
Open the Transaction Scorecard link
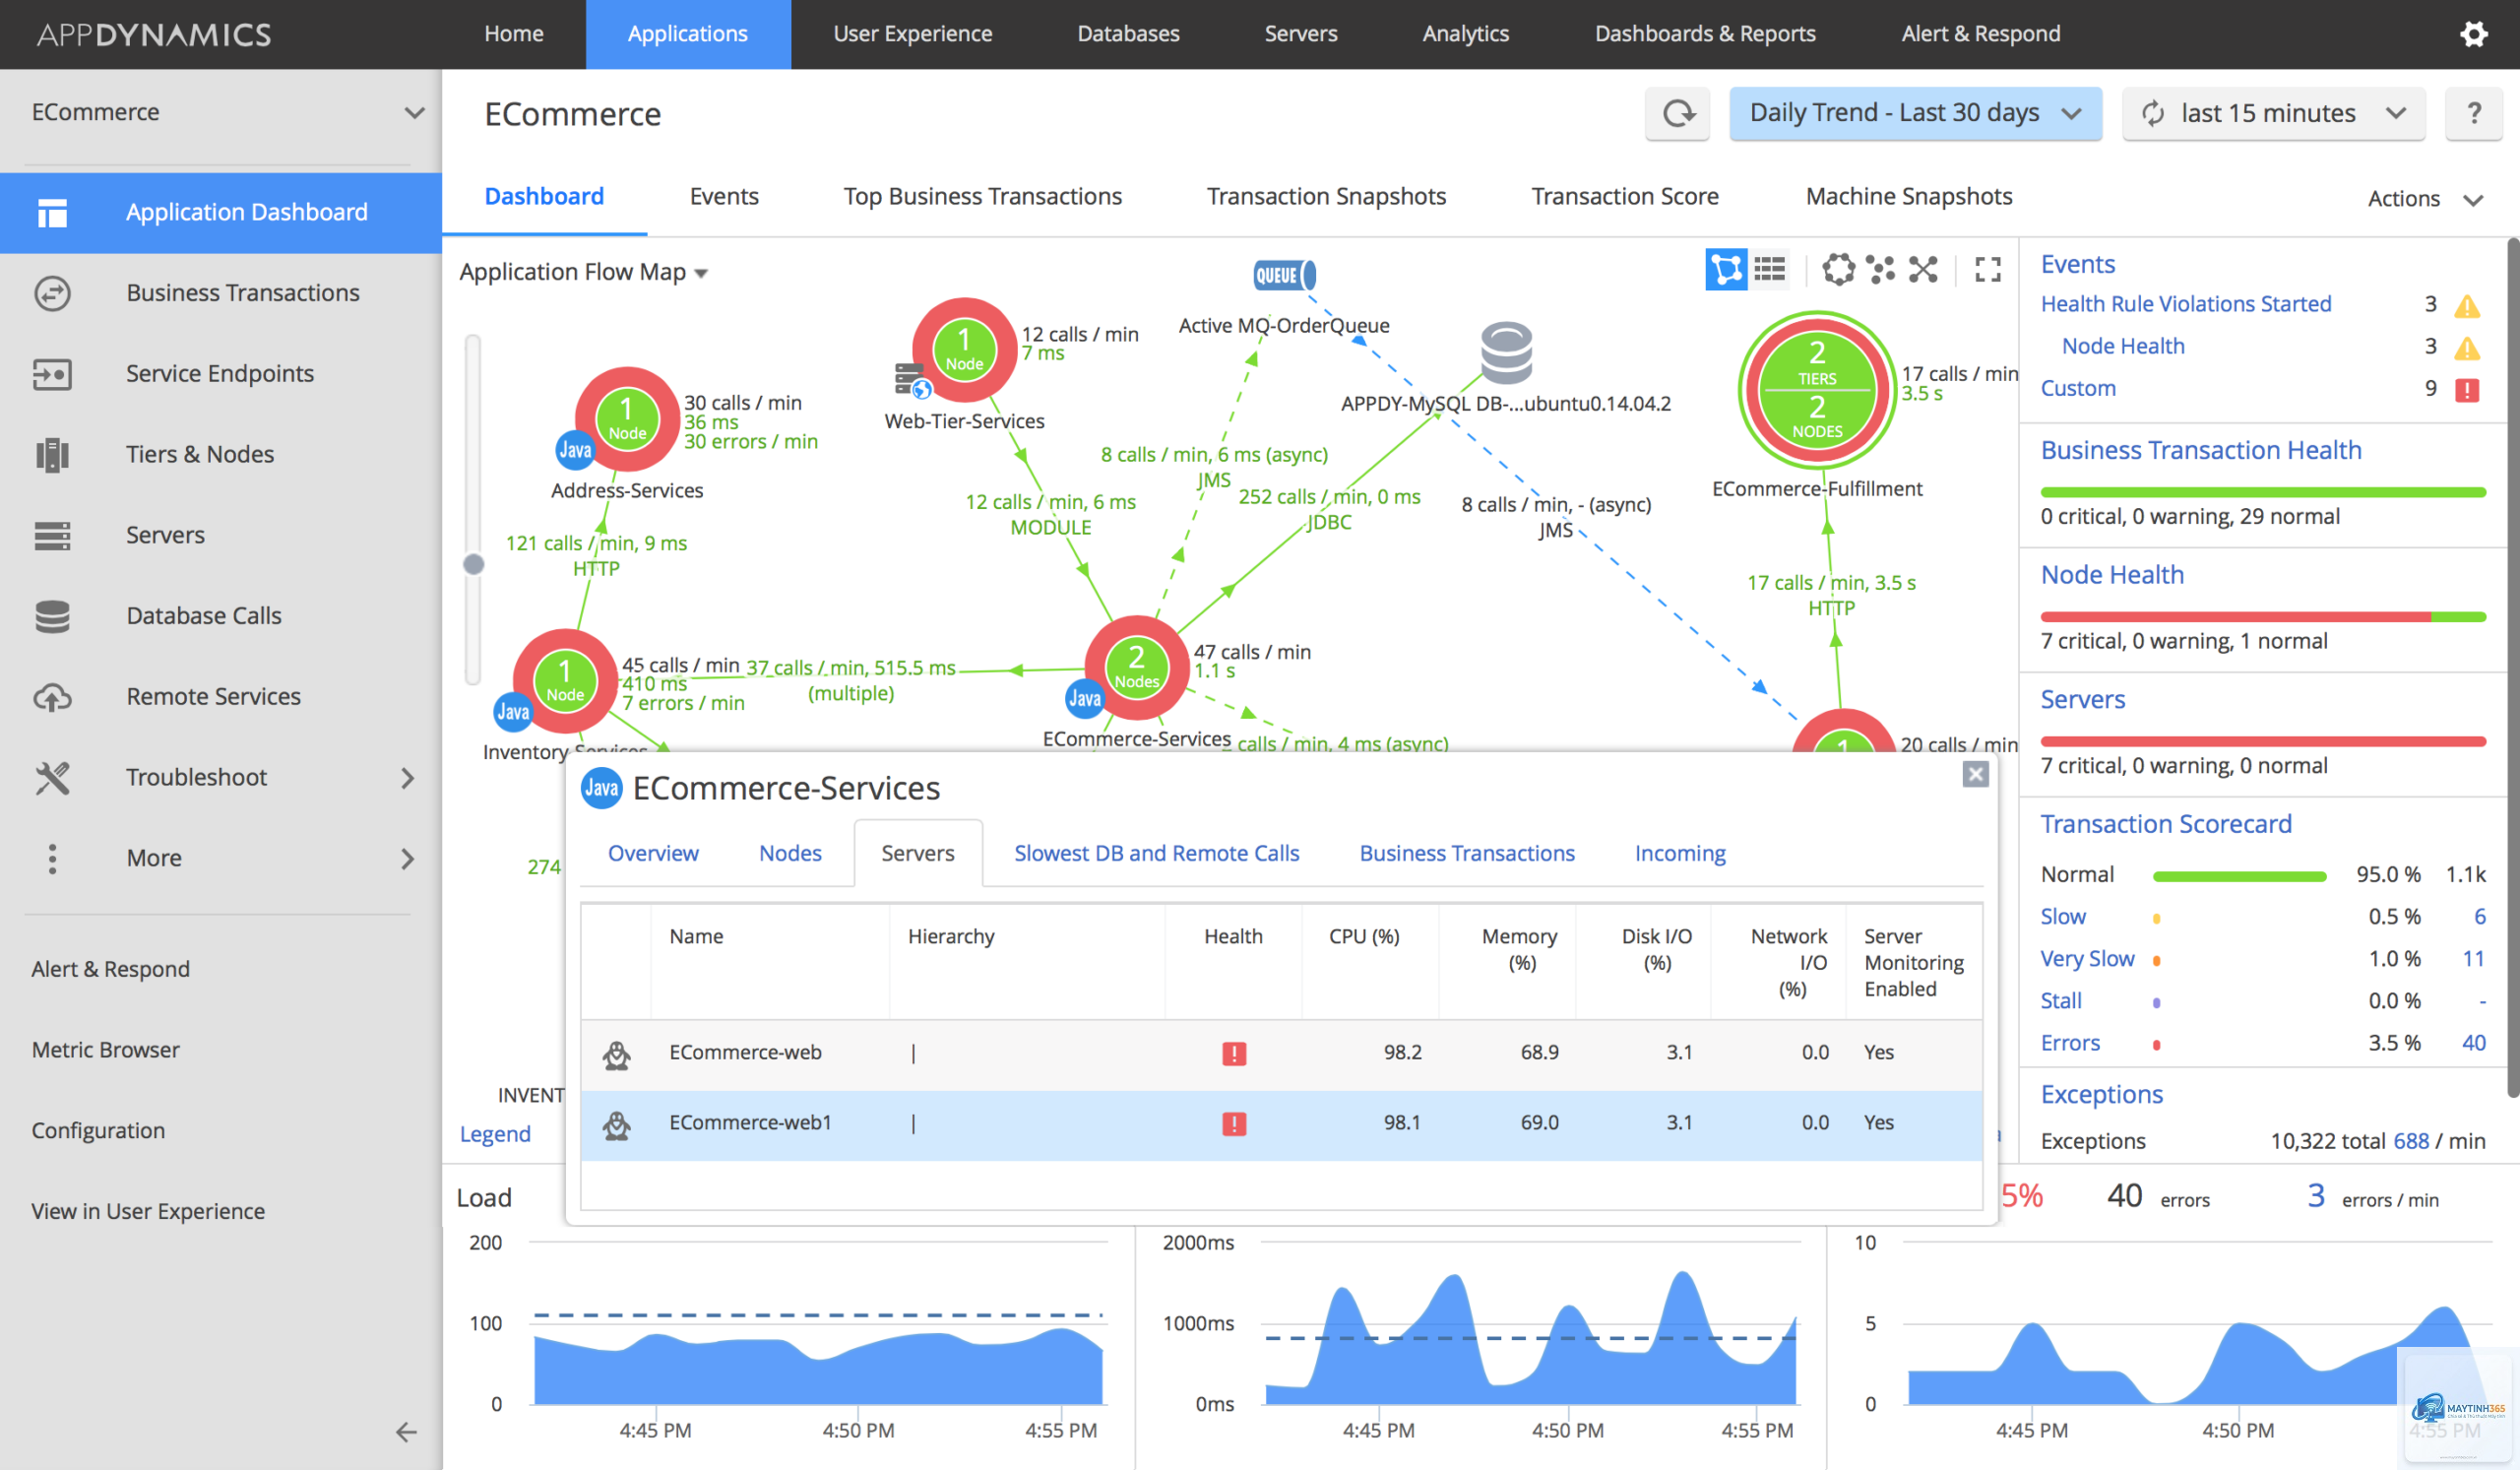[x=2166, y=824]
